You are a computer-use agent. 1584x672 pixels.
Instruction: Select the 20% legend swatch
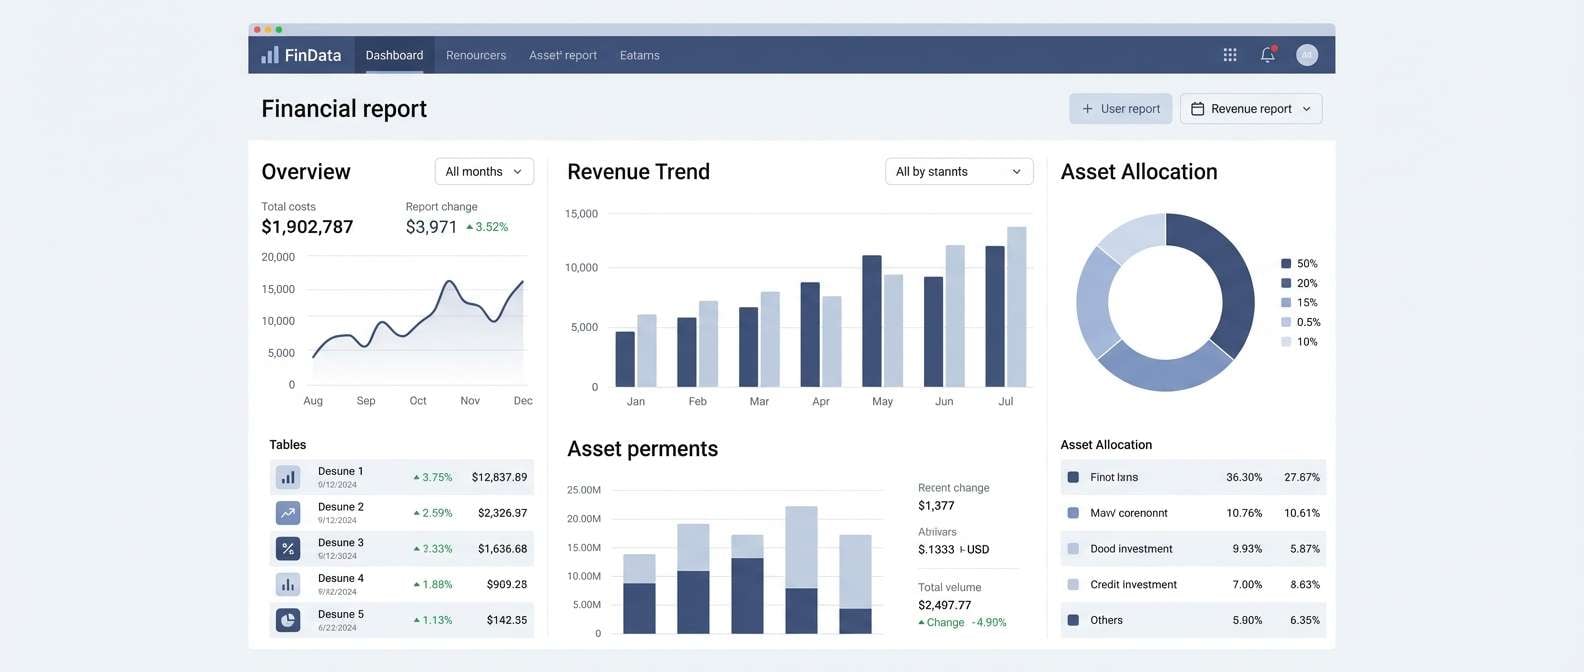click(1286, 283)
